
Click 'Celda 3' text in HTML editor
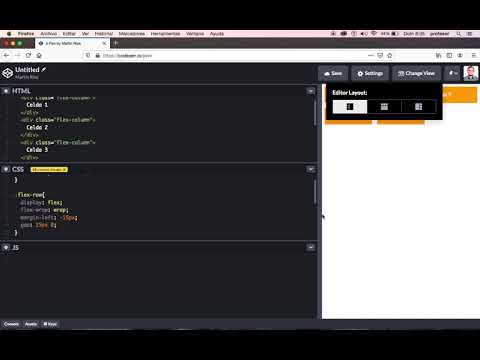click(x=37, y=150)
